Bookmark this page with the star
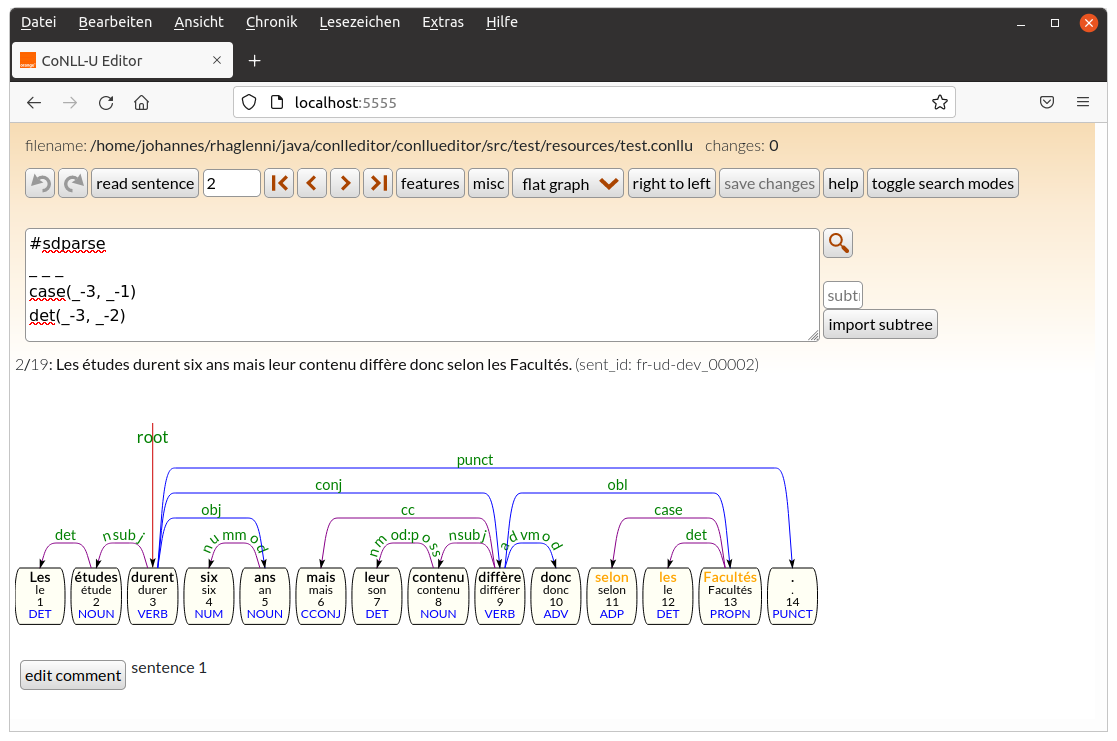 pyautogui.click(x=940, y=103)
